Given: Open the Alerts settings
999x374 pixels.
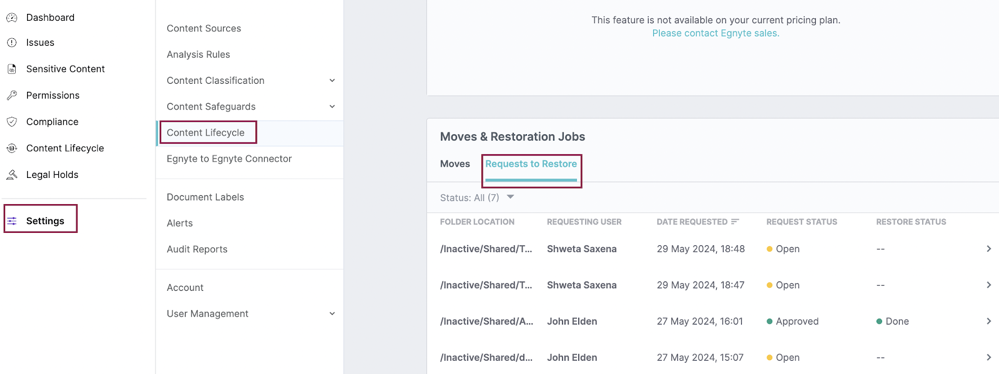Looking at the screenshot, I should pyautogui.click(x=180, y=224).
